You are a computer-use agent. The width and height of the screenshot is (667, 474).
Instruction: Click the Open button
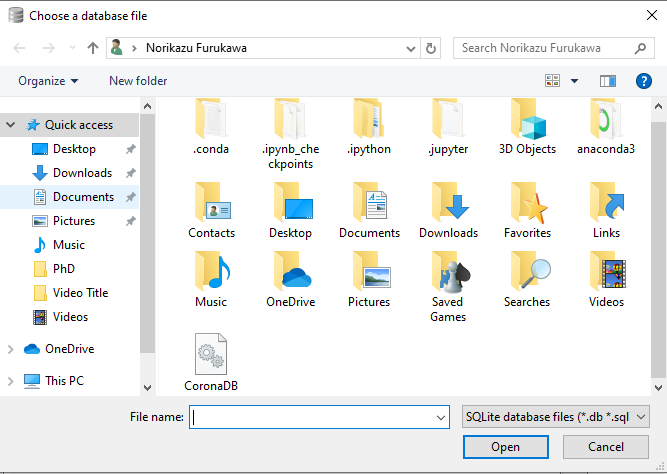pyautogui.click(x=506, y=447)
